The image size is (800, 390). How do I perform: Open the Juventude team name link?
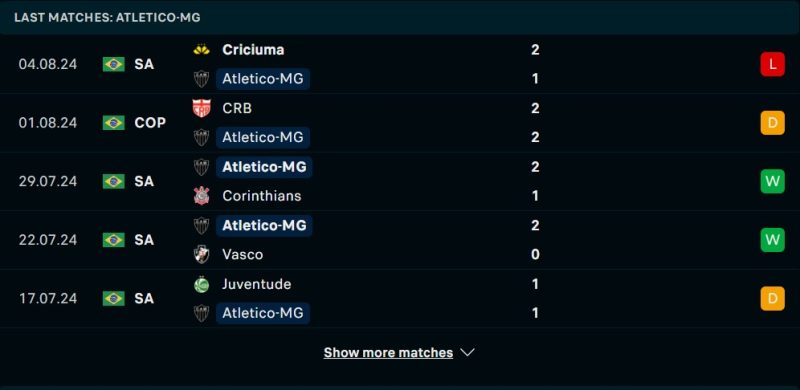tap(257, 284)
